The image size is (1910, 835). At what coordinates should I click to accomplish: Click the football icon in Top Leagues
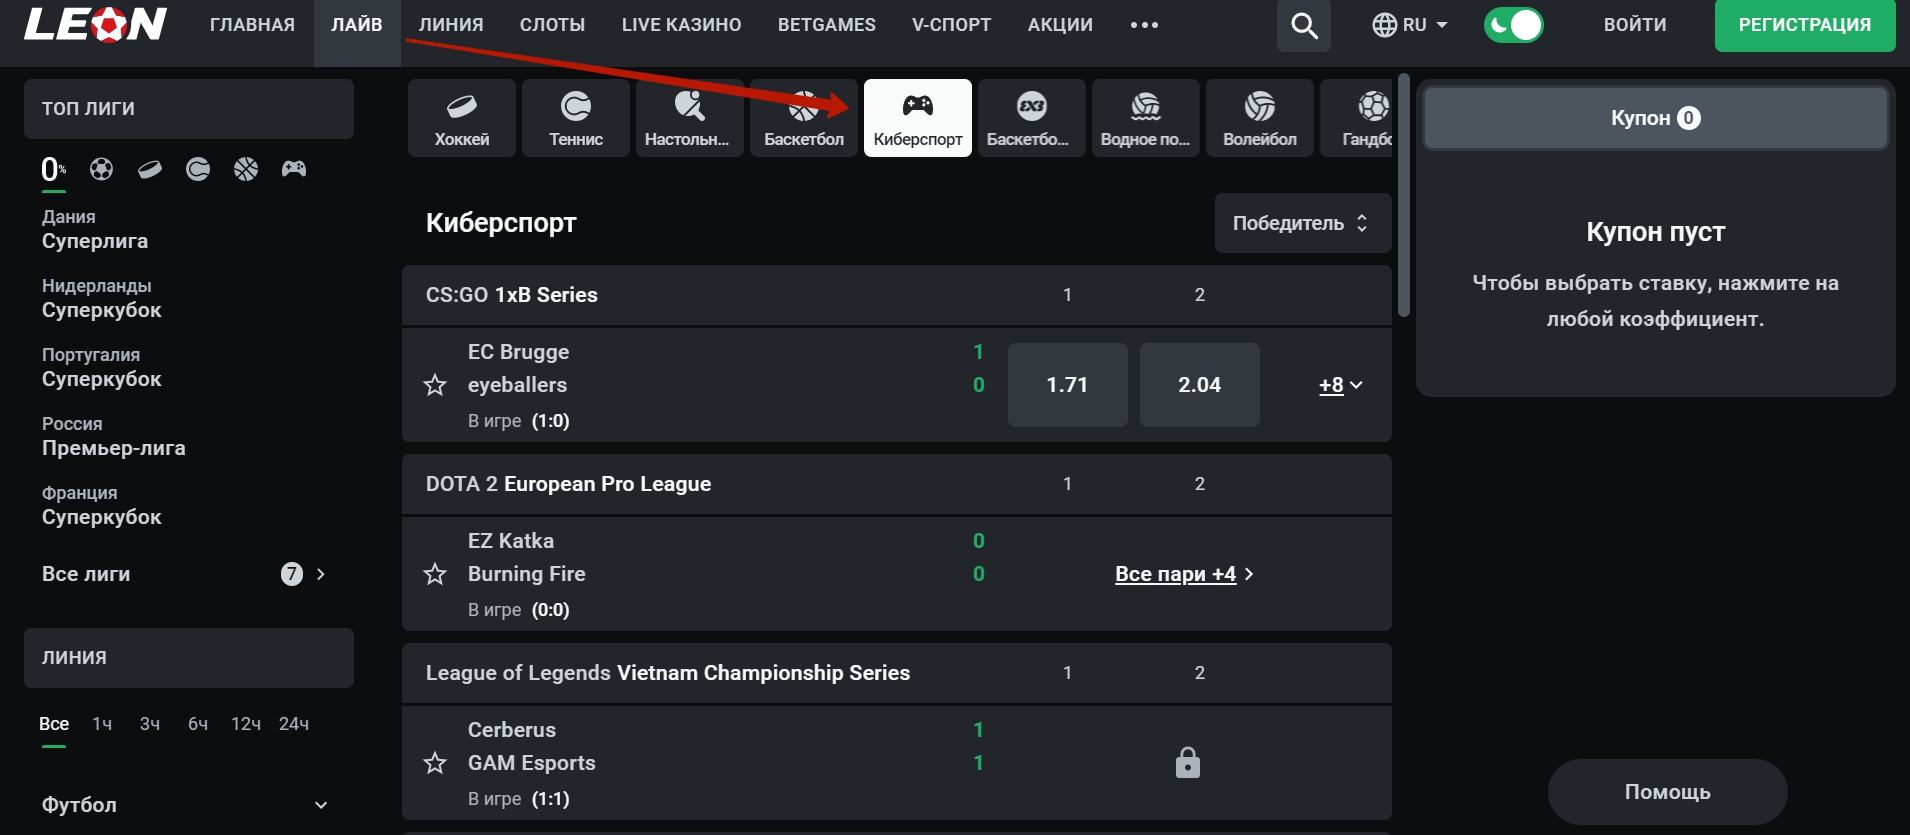pyautogui.click(x=101, y=169)
